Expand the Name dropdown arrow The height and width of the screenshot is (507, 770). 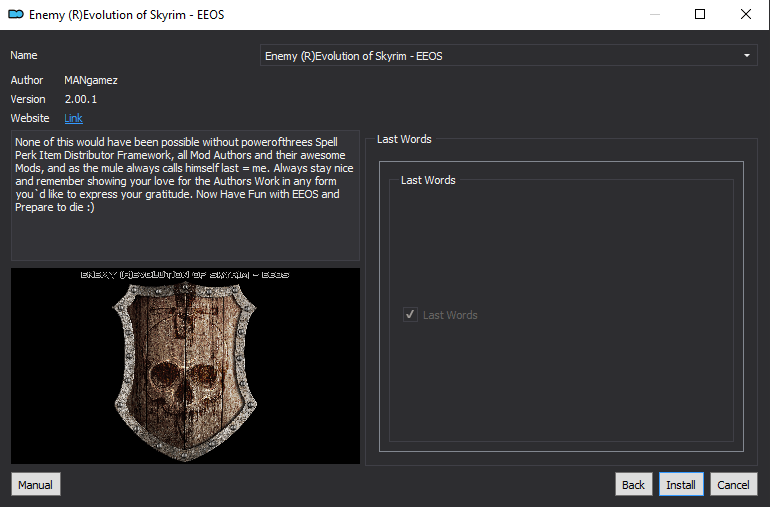746,56
